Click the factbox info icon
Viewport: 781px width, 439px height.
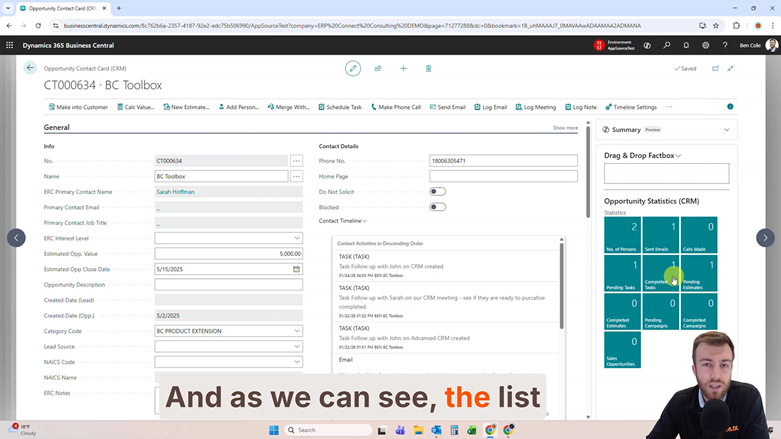pyautogui.click(x=730, y=107)
